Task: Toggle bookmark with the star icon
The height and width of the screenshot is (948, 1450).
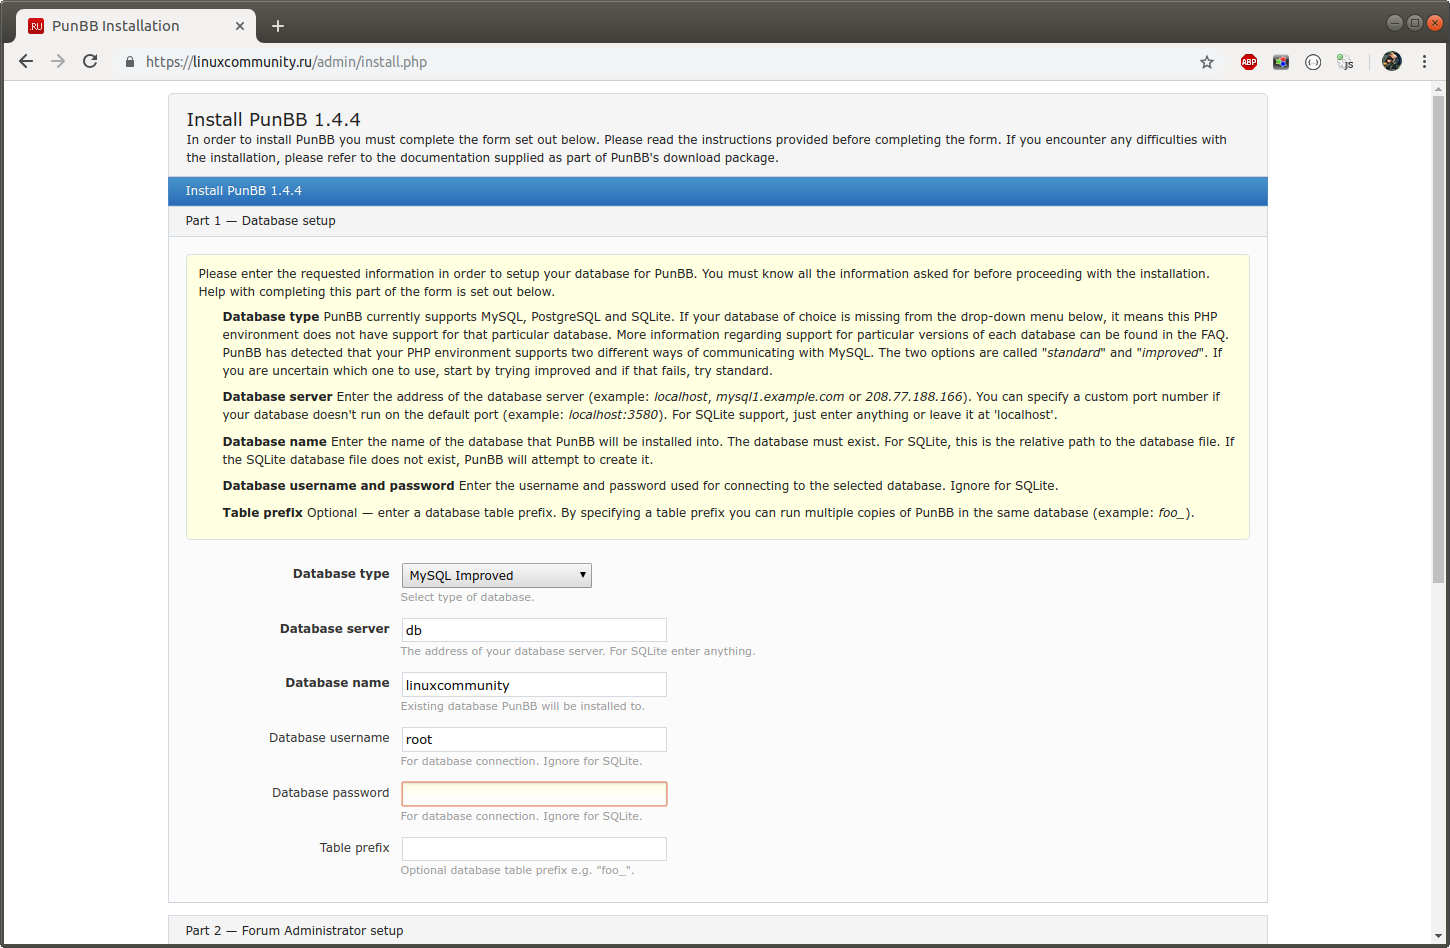Action: tap(1207, 61)
